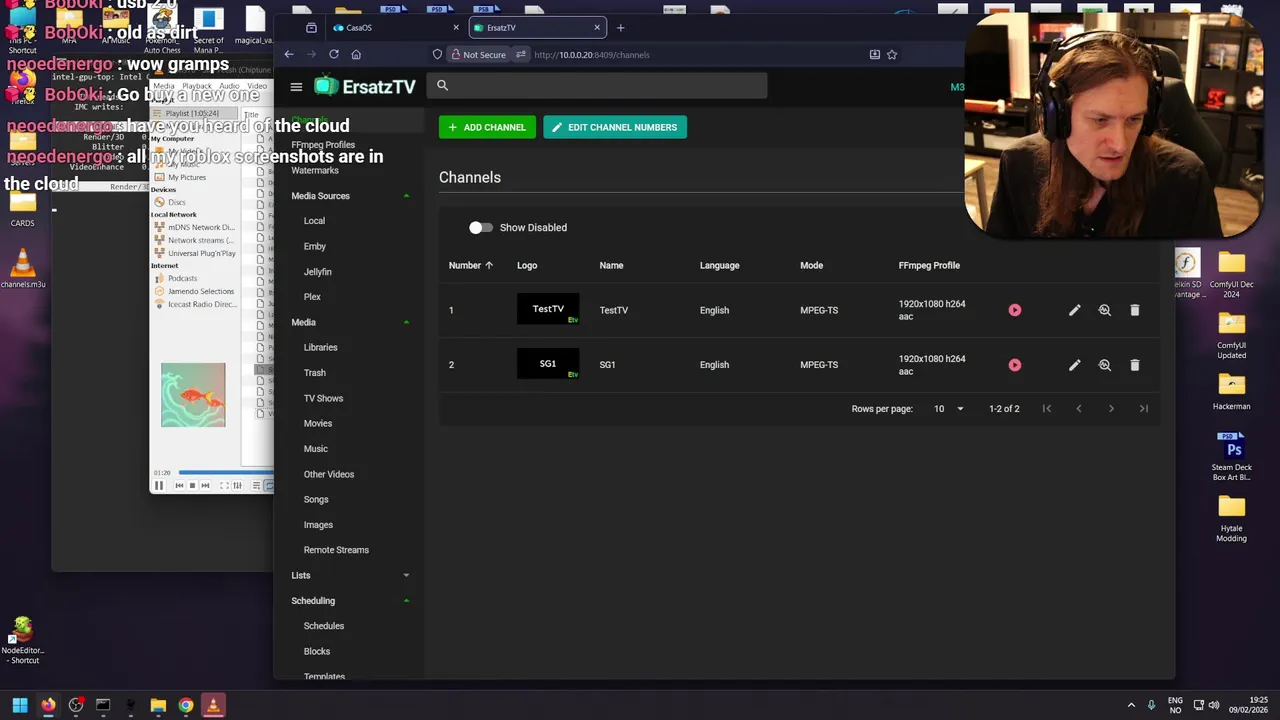
Task: Open playout troubleshooting for the TestTV channel
Action: click(x=1105, y=310)
